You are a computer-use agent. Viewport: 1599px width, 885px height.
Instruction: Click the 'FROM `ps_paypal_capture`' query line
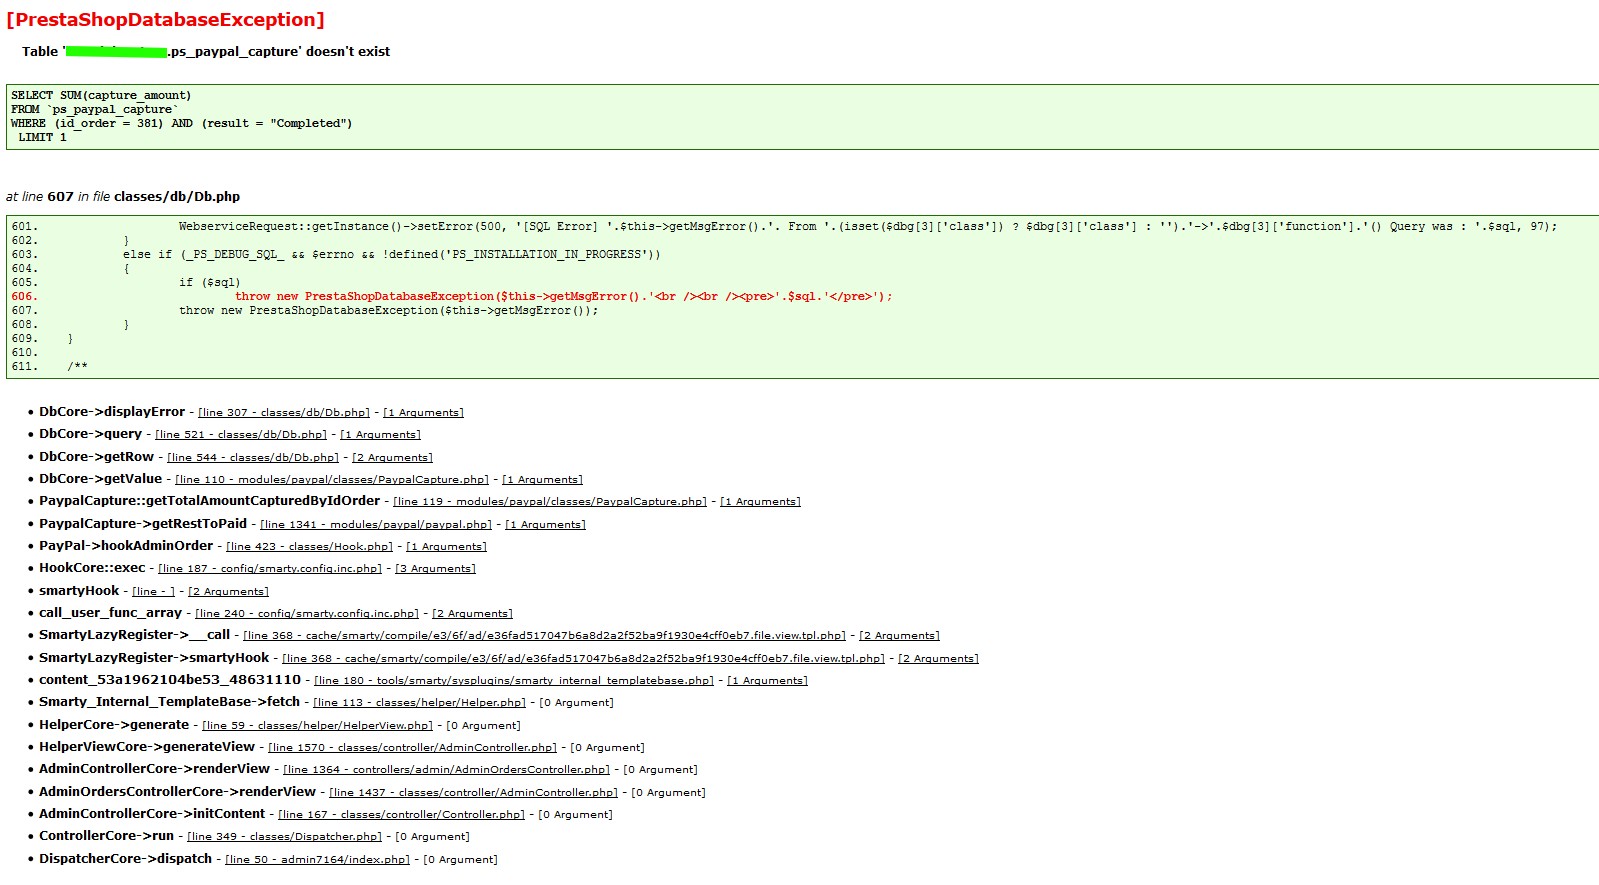[x=95, y=110]
